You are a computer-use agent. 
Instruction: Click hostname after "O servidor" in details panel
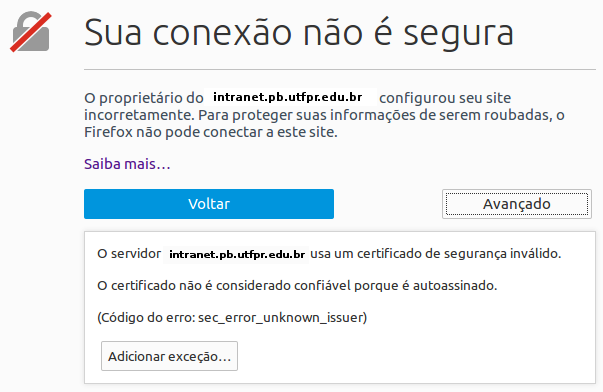point(237,254)
